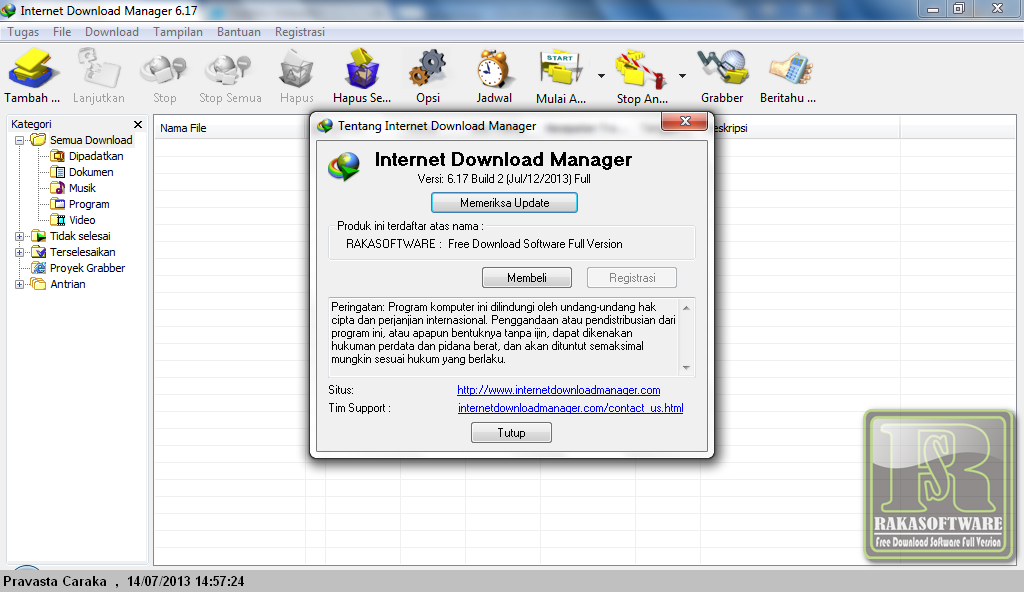Expand the Antrian tree node
The image size is (1024, 592).
point(19,284)
